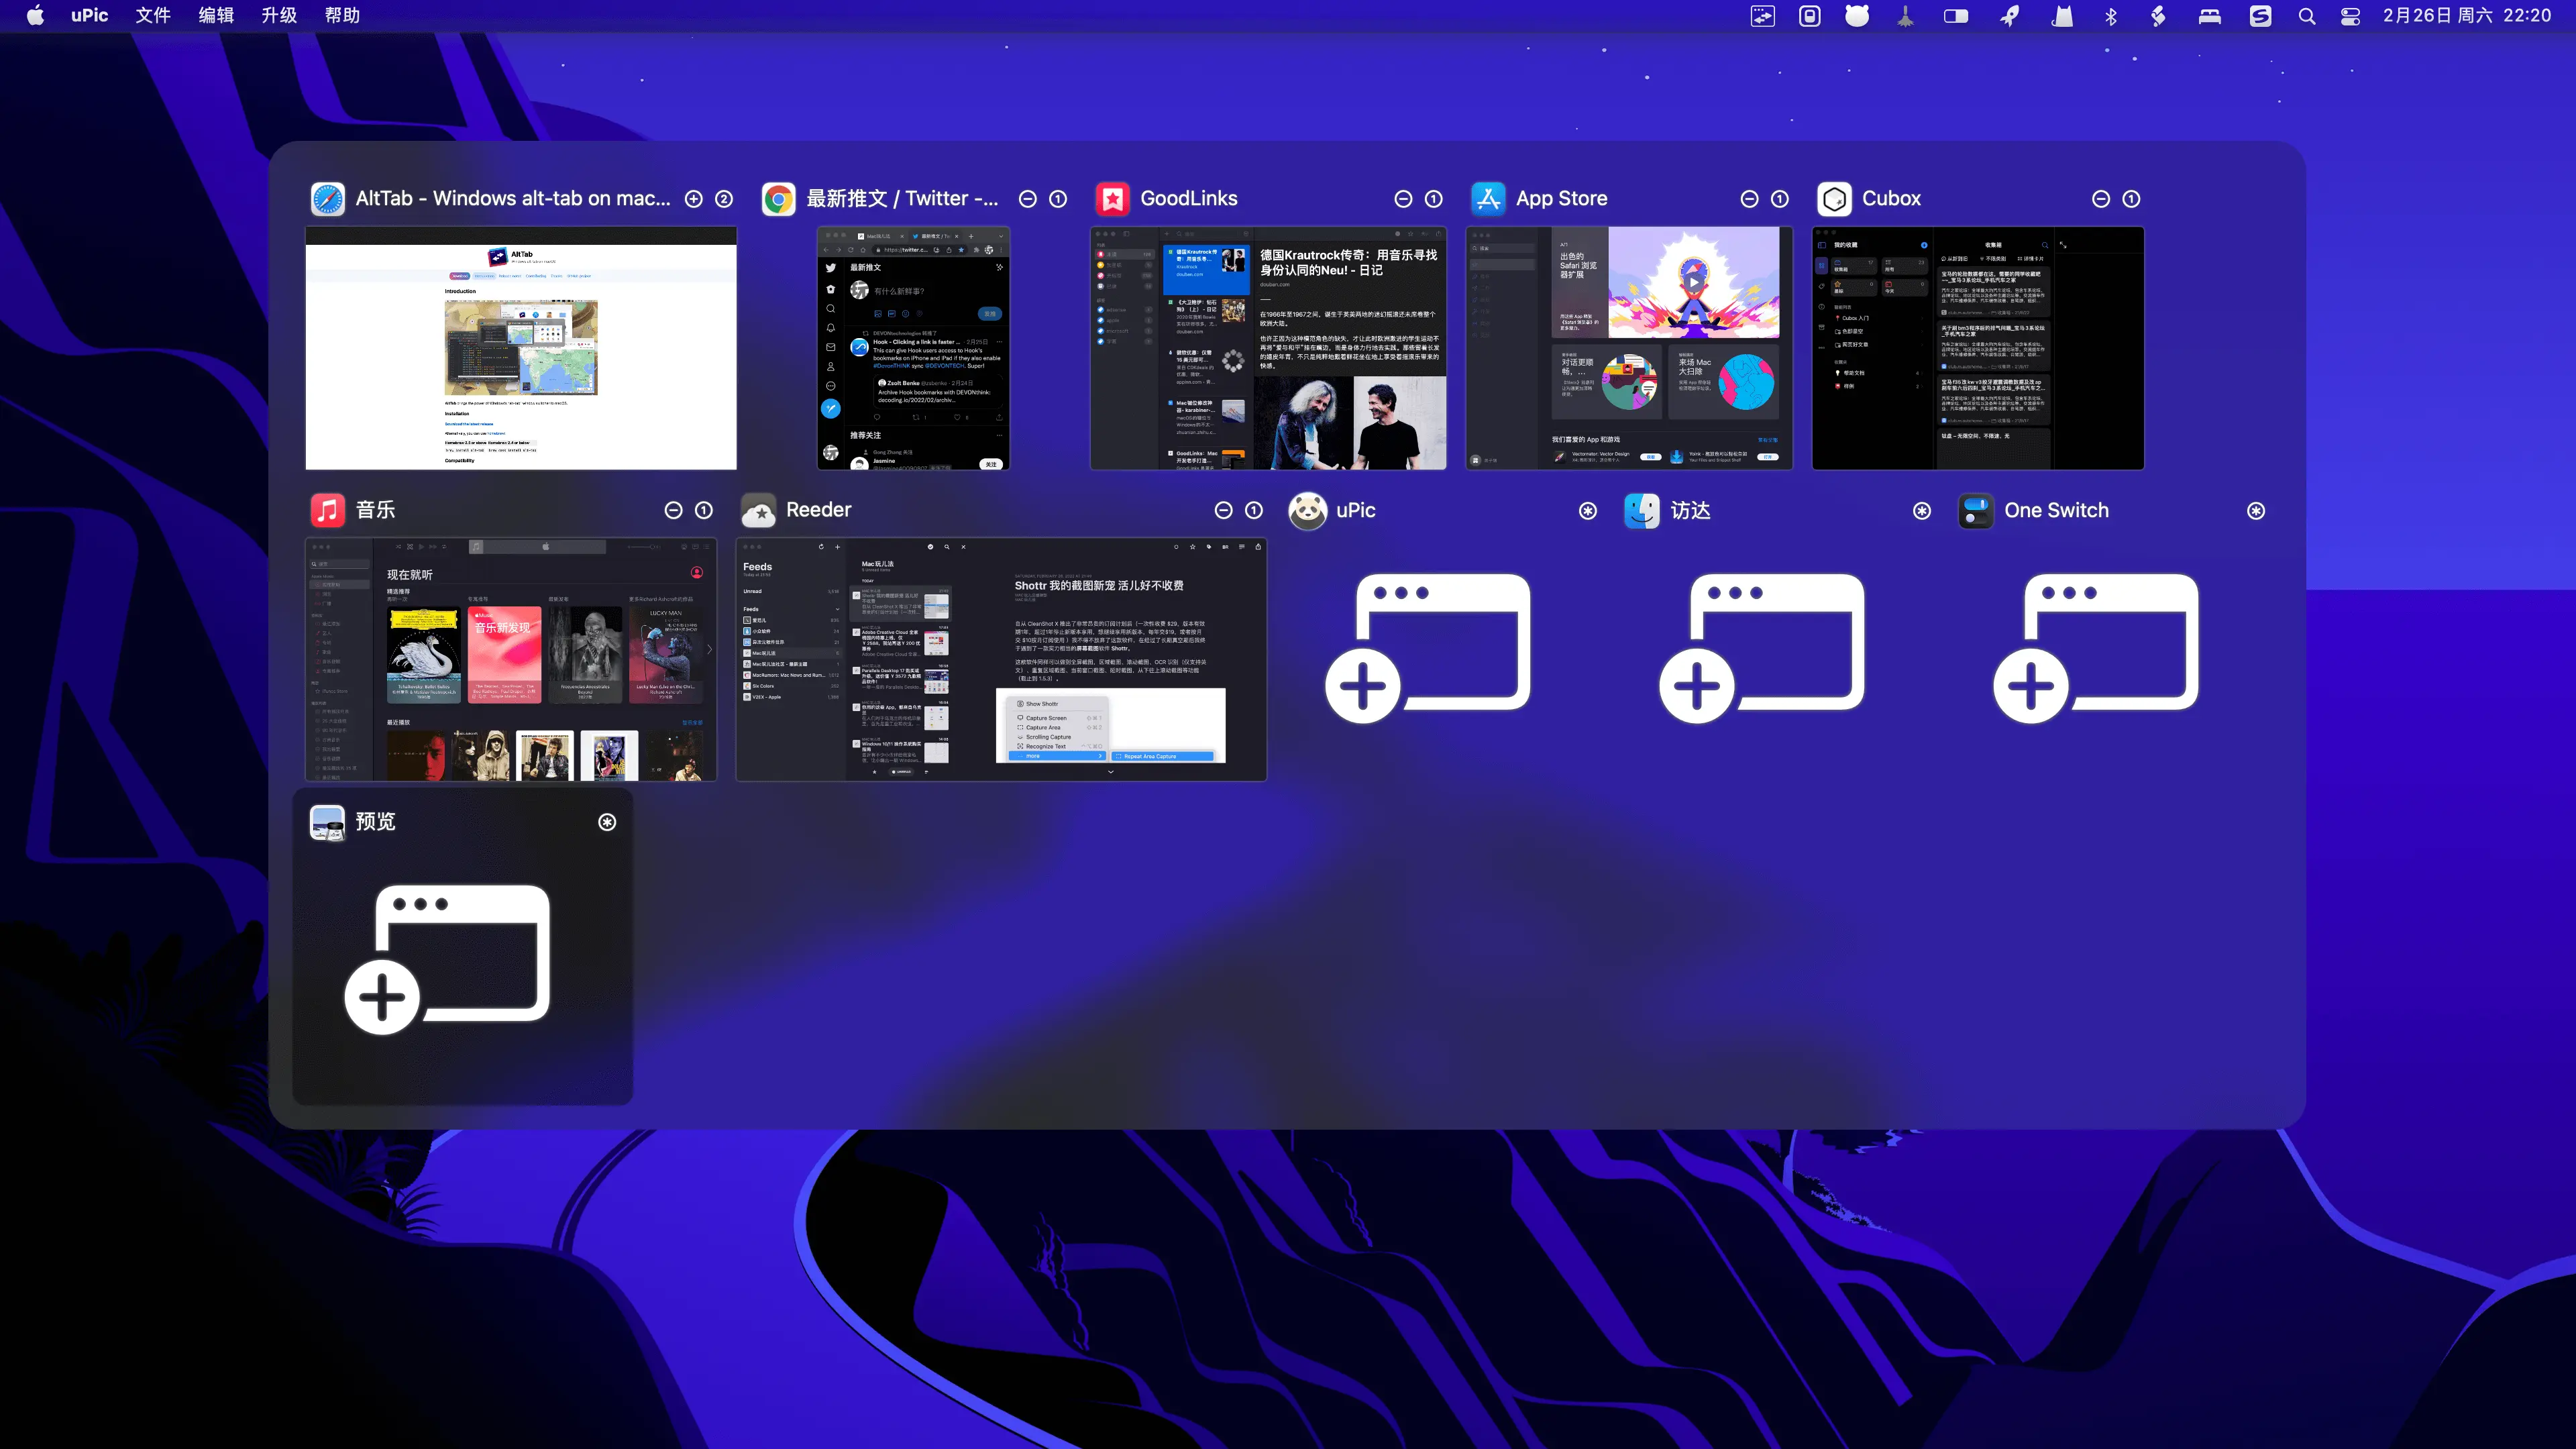Click the Cubox app icon

click(1834, 199)
